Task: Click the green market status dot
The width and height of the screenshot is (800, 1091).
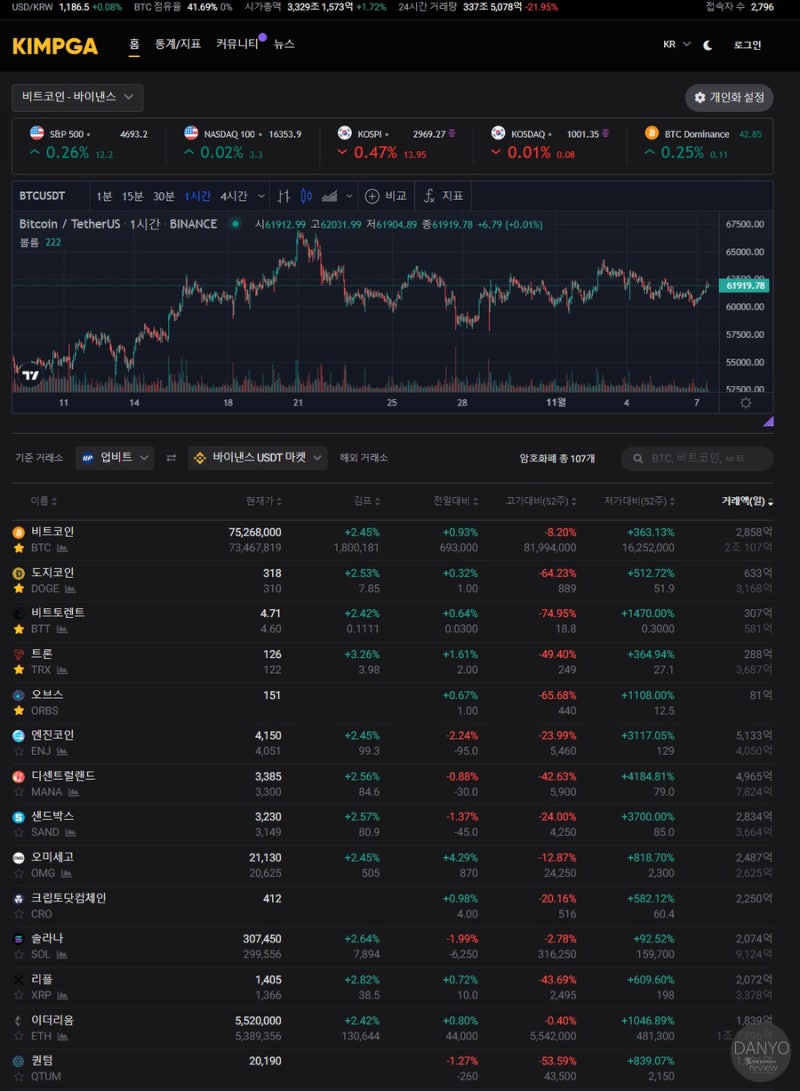Action: pos(236,224)
